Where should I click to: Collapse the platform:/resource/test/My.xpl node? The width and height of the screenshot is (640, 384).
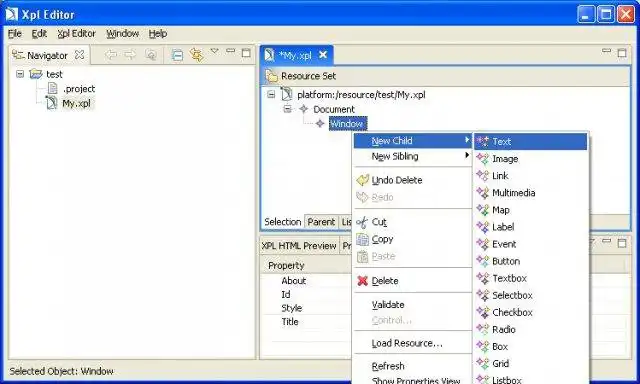tap(271, 94)
